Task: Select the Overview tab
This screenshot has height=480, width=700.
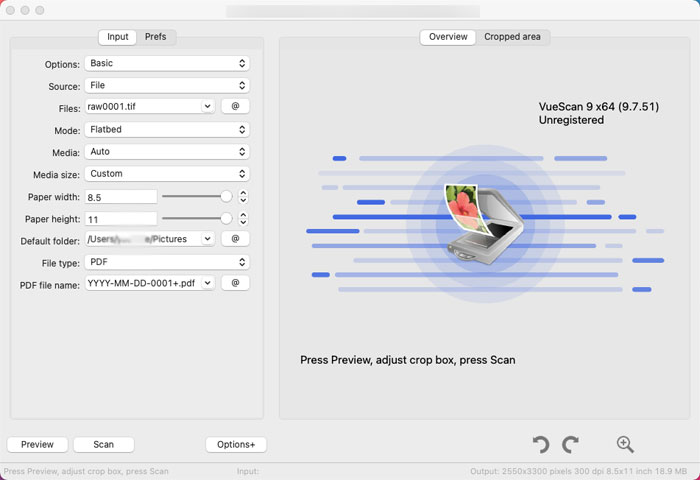Action: click(448, 37)
